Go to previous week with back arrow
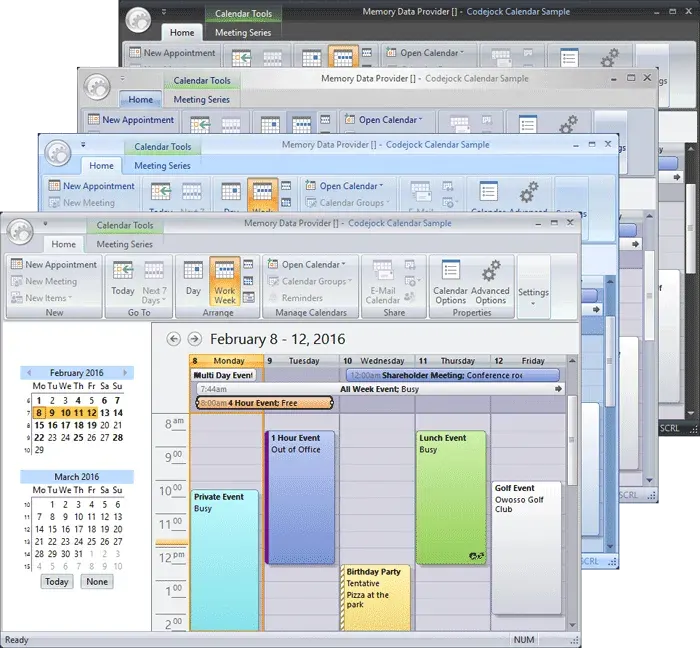700x648 pixels. point(173,339)
